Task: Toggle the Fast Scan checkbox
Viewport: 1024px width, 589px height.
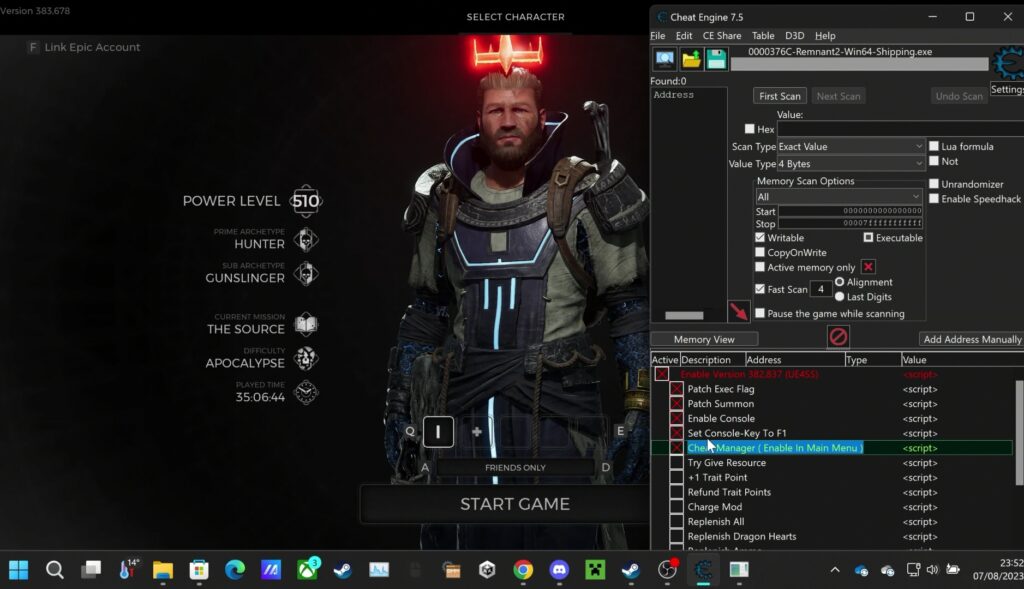Action: point(760,288)
